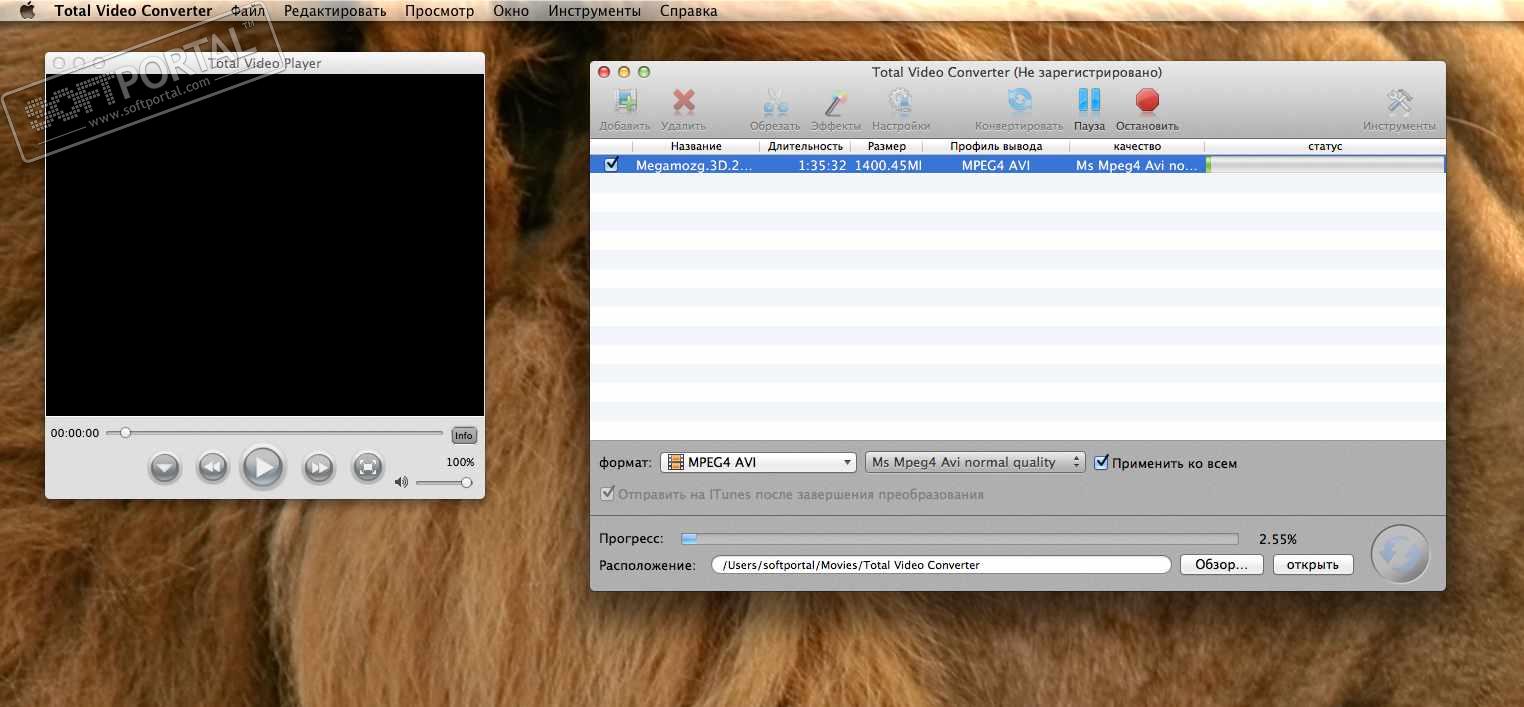Open the Файл menu
Viewport: 1524px width, 707px height.
[x=247, y=11]
